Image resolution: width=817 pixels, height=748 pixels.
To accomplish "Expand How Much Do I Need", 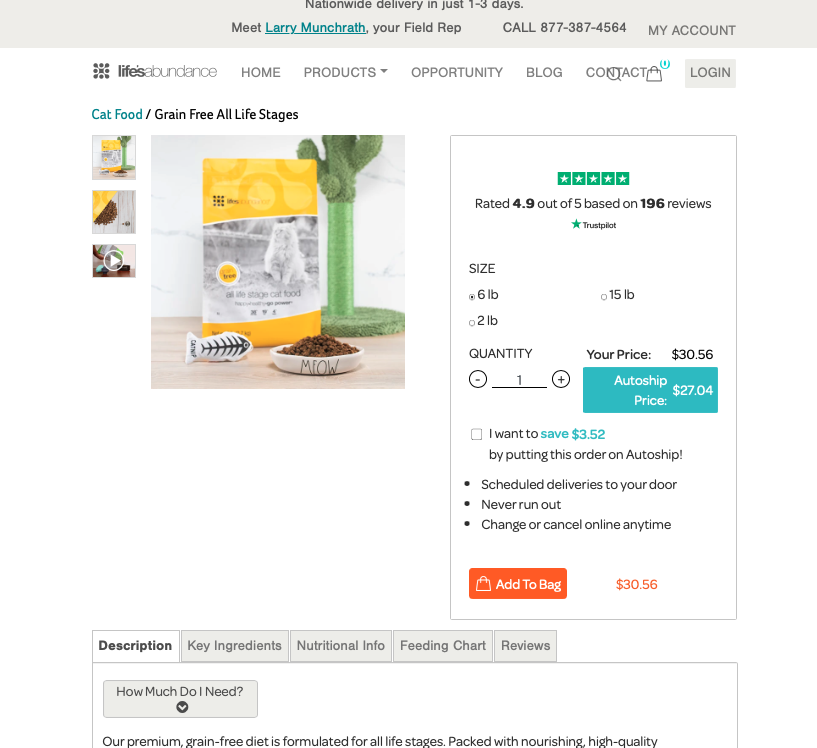I will point(180,699).
